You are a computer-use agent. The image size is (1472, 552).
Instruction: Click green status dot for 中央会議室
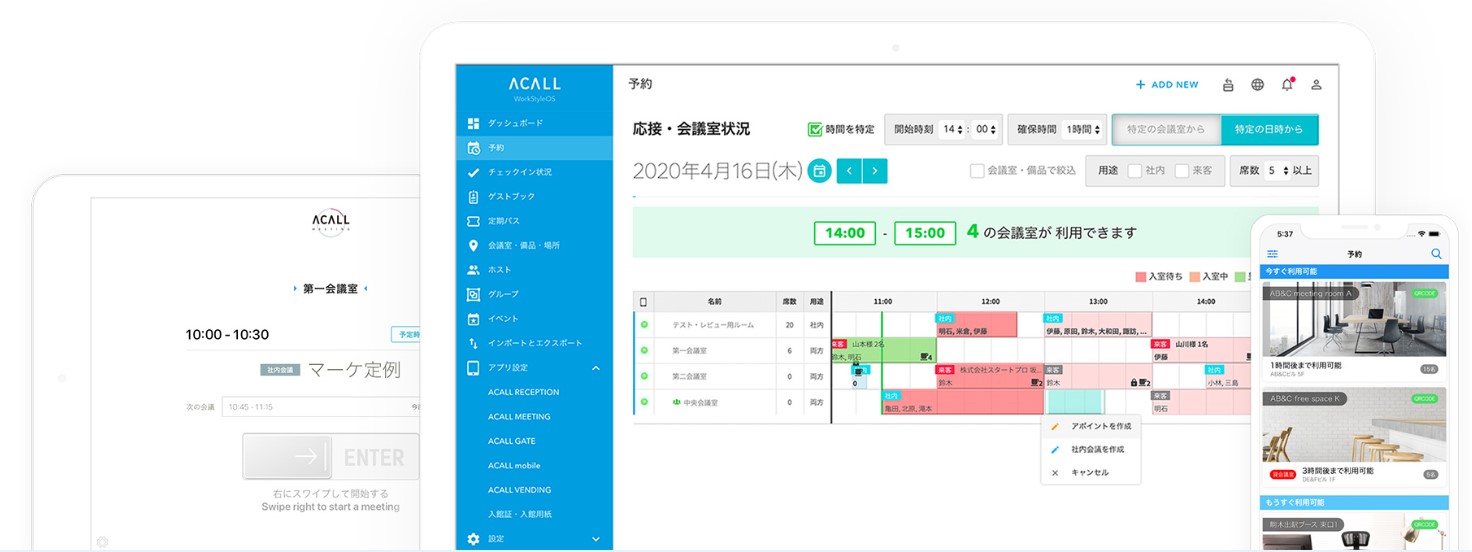(x=644, y=402)
